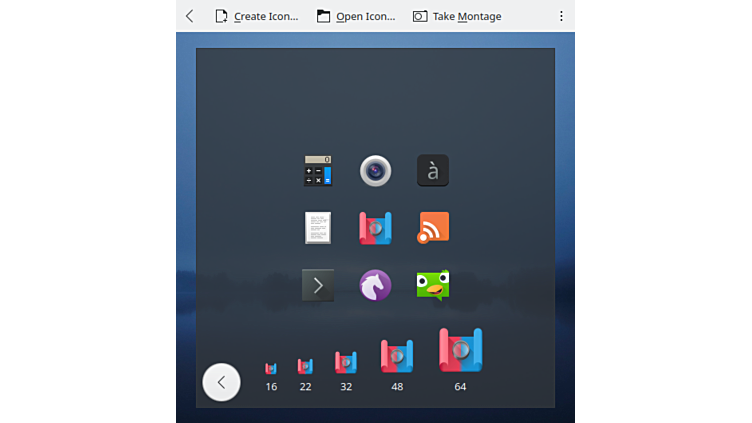The width and height of the screenshot is (752, 423).
Task: Open the three-dot overflow menu
Action: (561, 16)
